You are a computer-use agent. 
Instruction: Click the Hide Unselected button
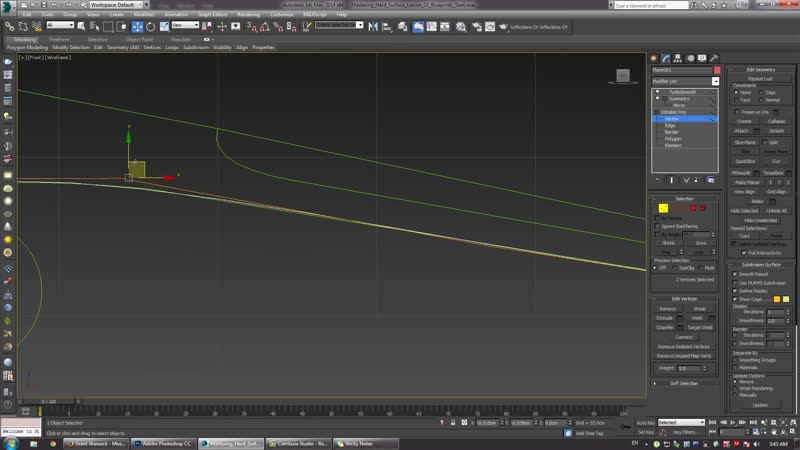760,220
